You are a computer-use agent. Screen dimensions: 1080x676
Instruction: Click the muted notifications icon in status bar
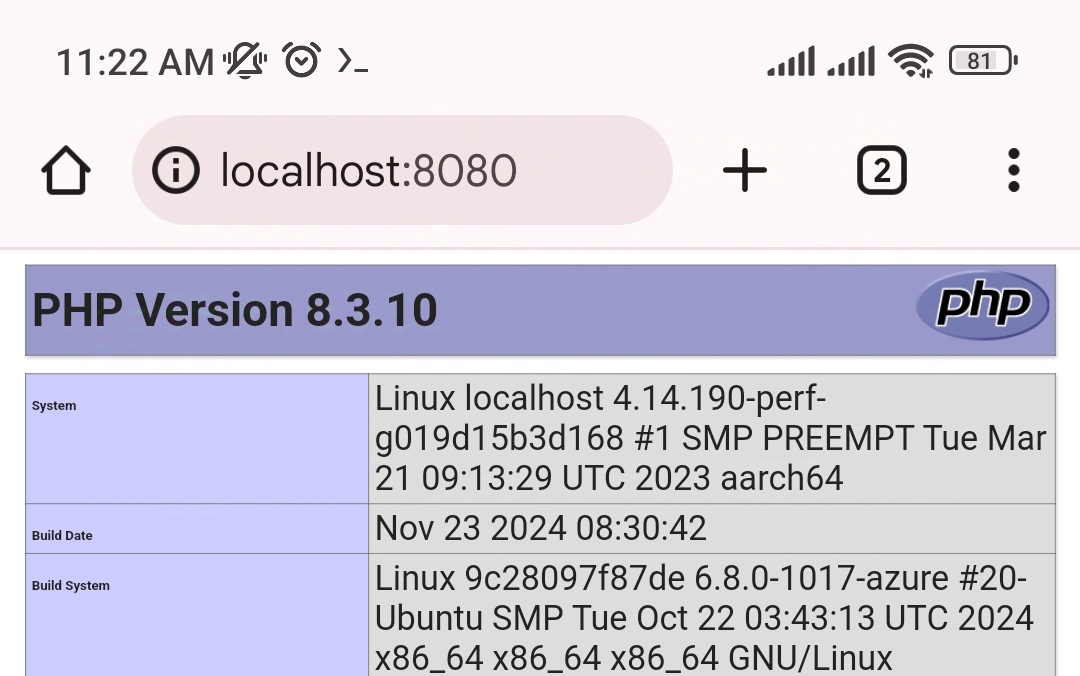point(243,60)
